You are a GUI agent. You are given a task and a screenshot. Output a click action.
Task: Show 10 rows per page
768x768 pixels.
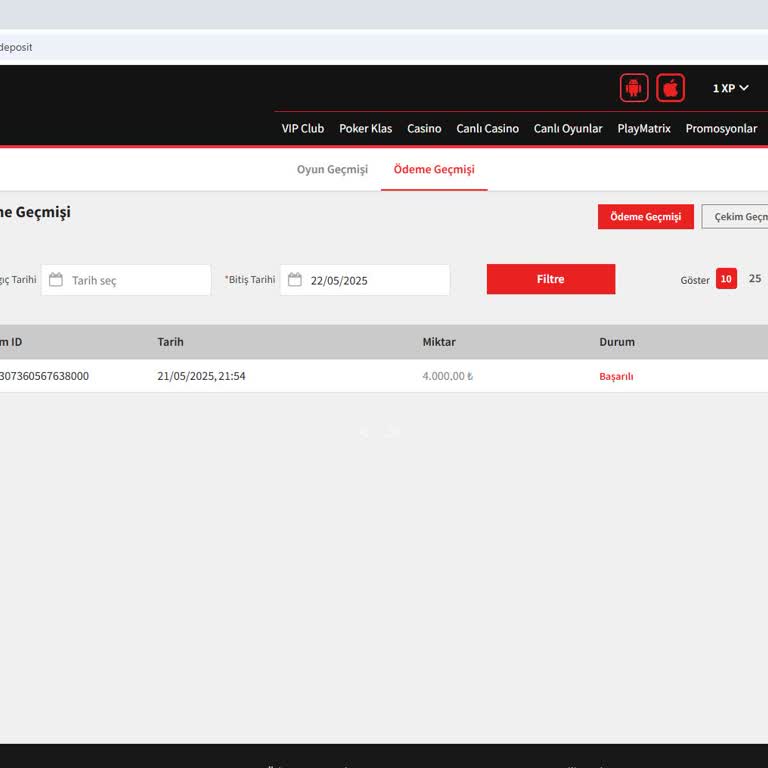pos(726,279)
